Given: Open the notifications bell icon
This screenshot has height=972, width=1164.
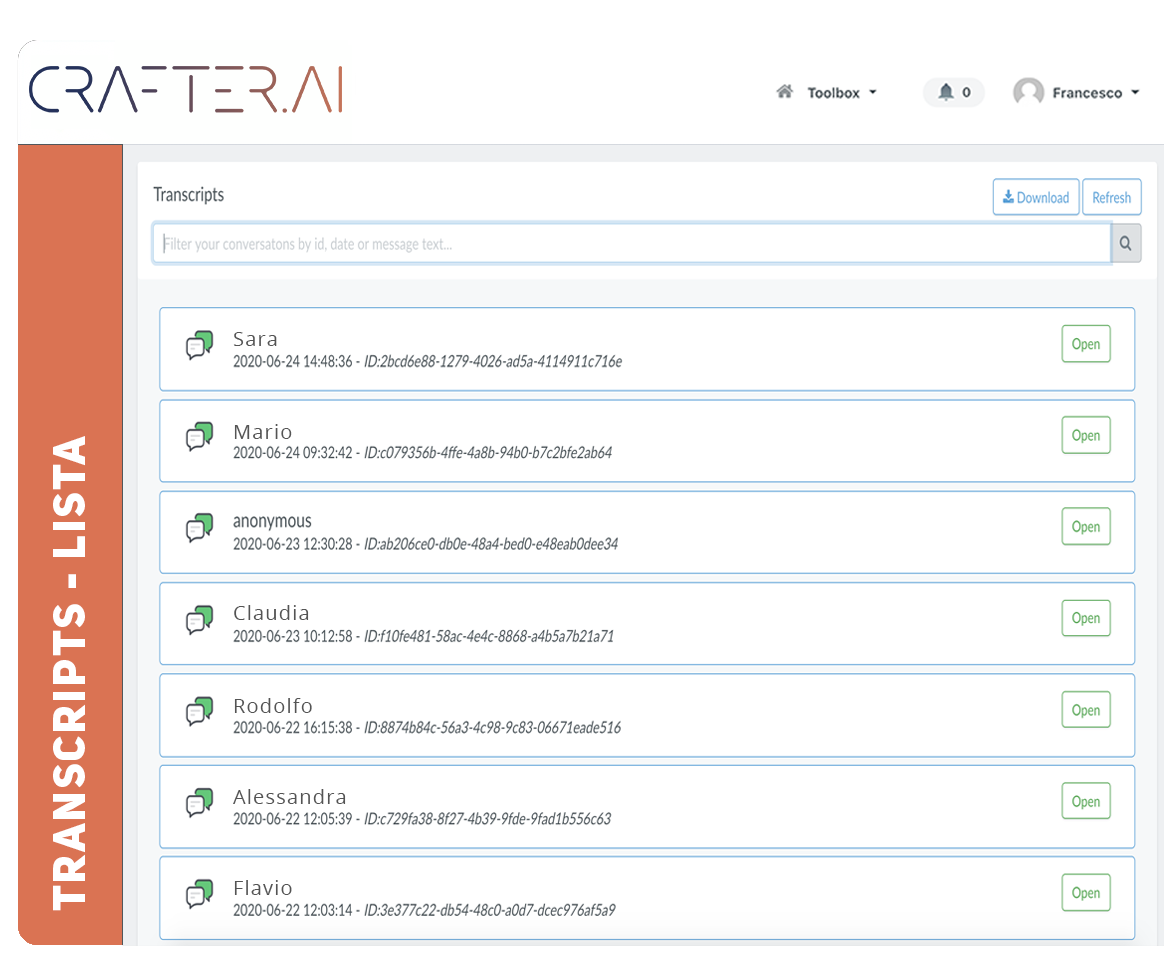Looking at the screenshot, I should [x=946, y=91].
